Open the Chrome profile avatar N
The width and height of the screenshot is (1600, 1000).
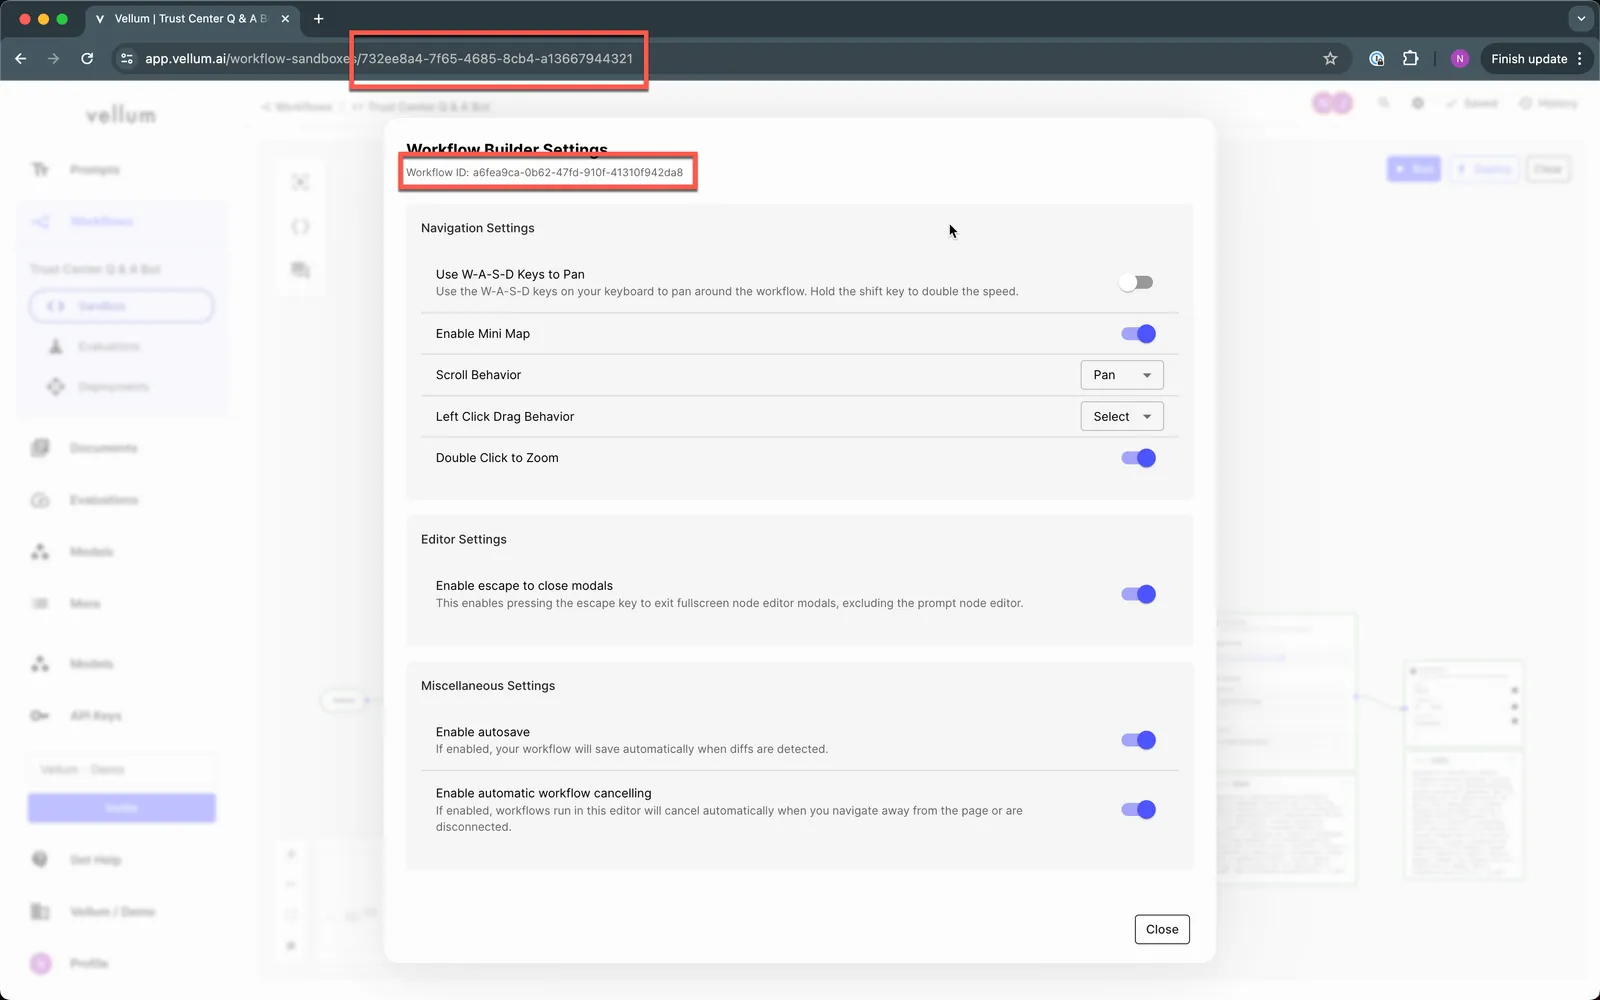(x=1459, y=59)
